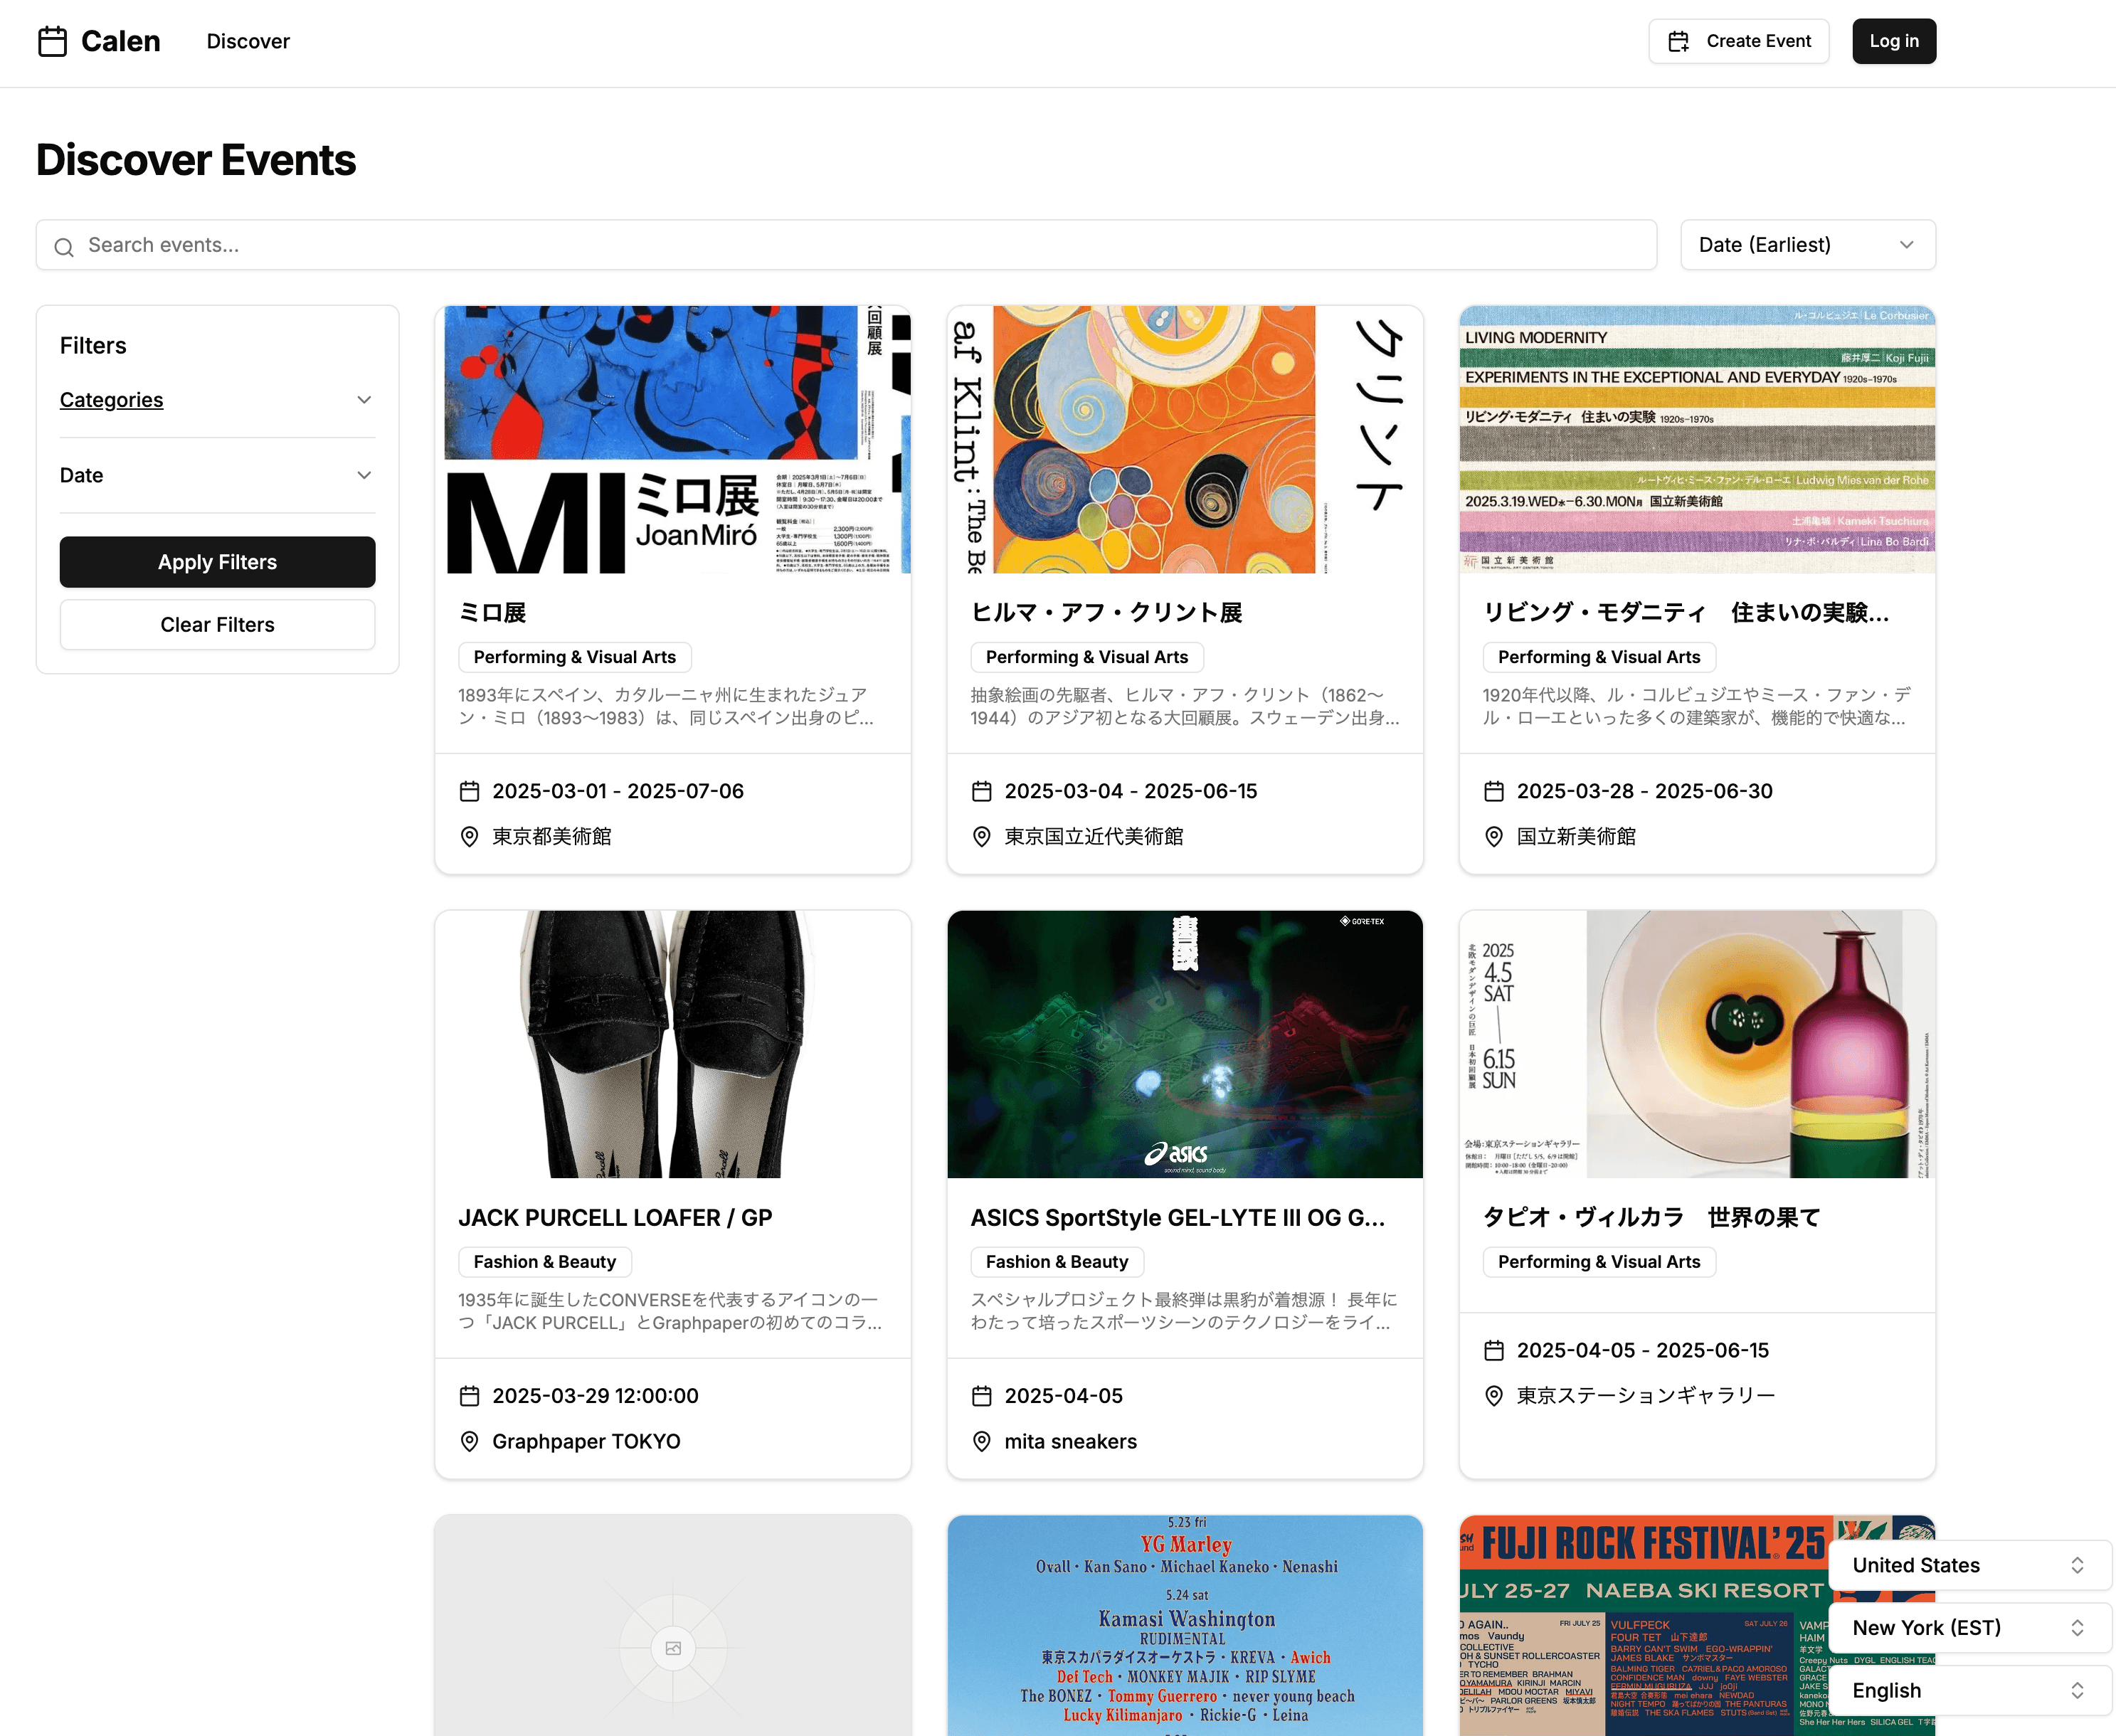
Task: Open the YG Marley lineup poster
Action: click(x=1185, y=1625)
